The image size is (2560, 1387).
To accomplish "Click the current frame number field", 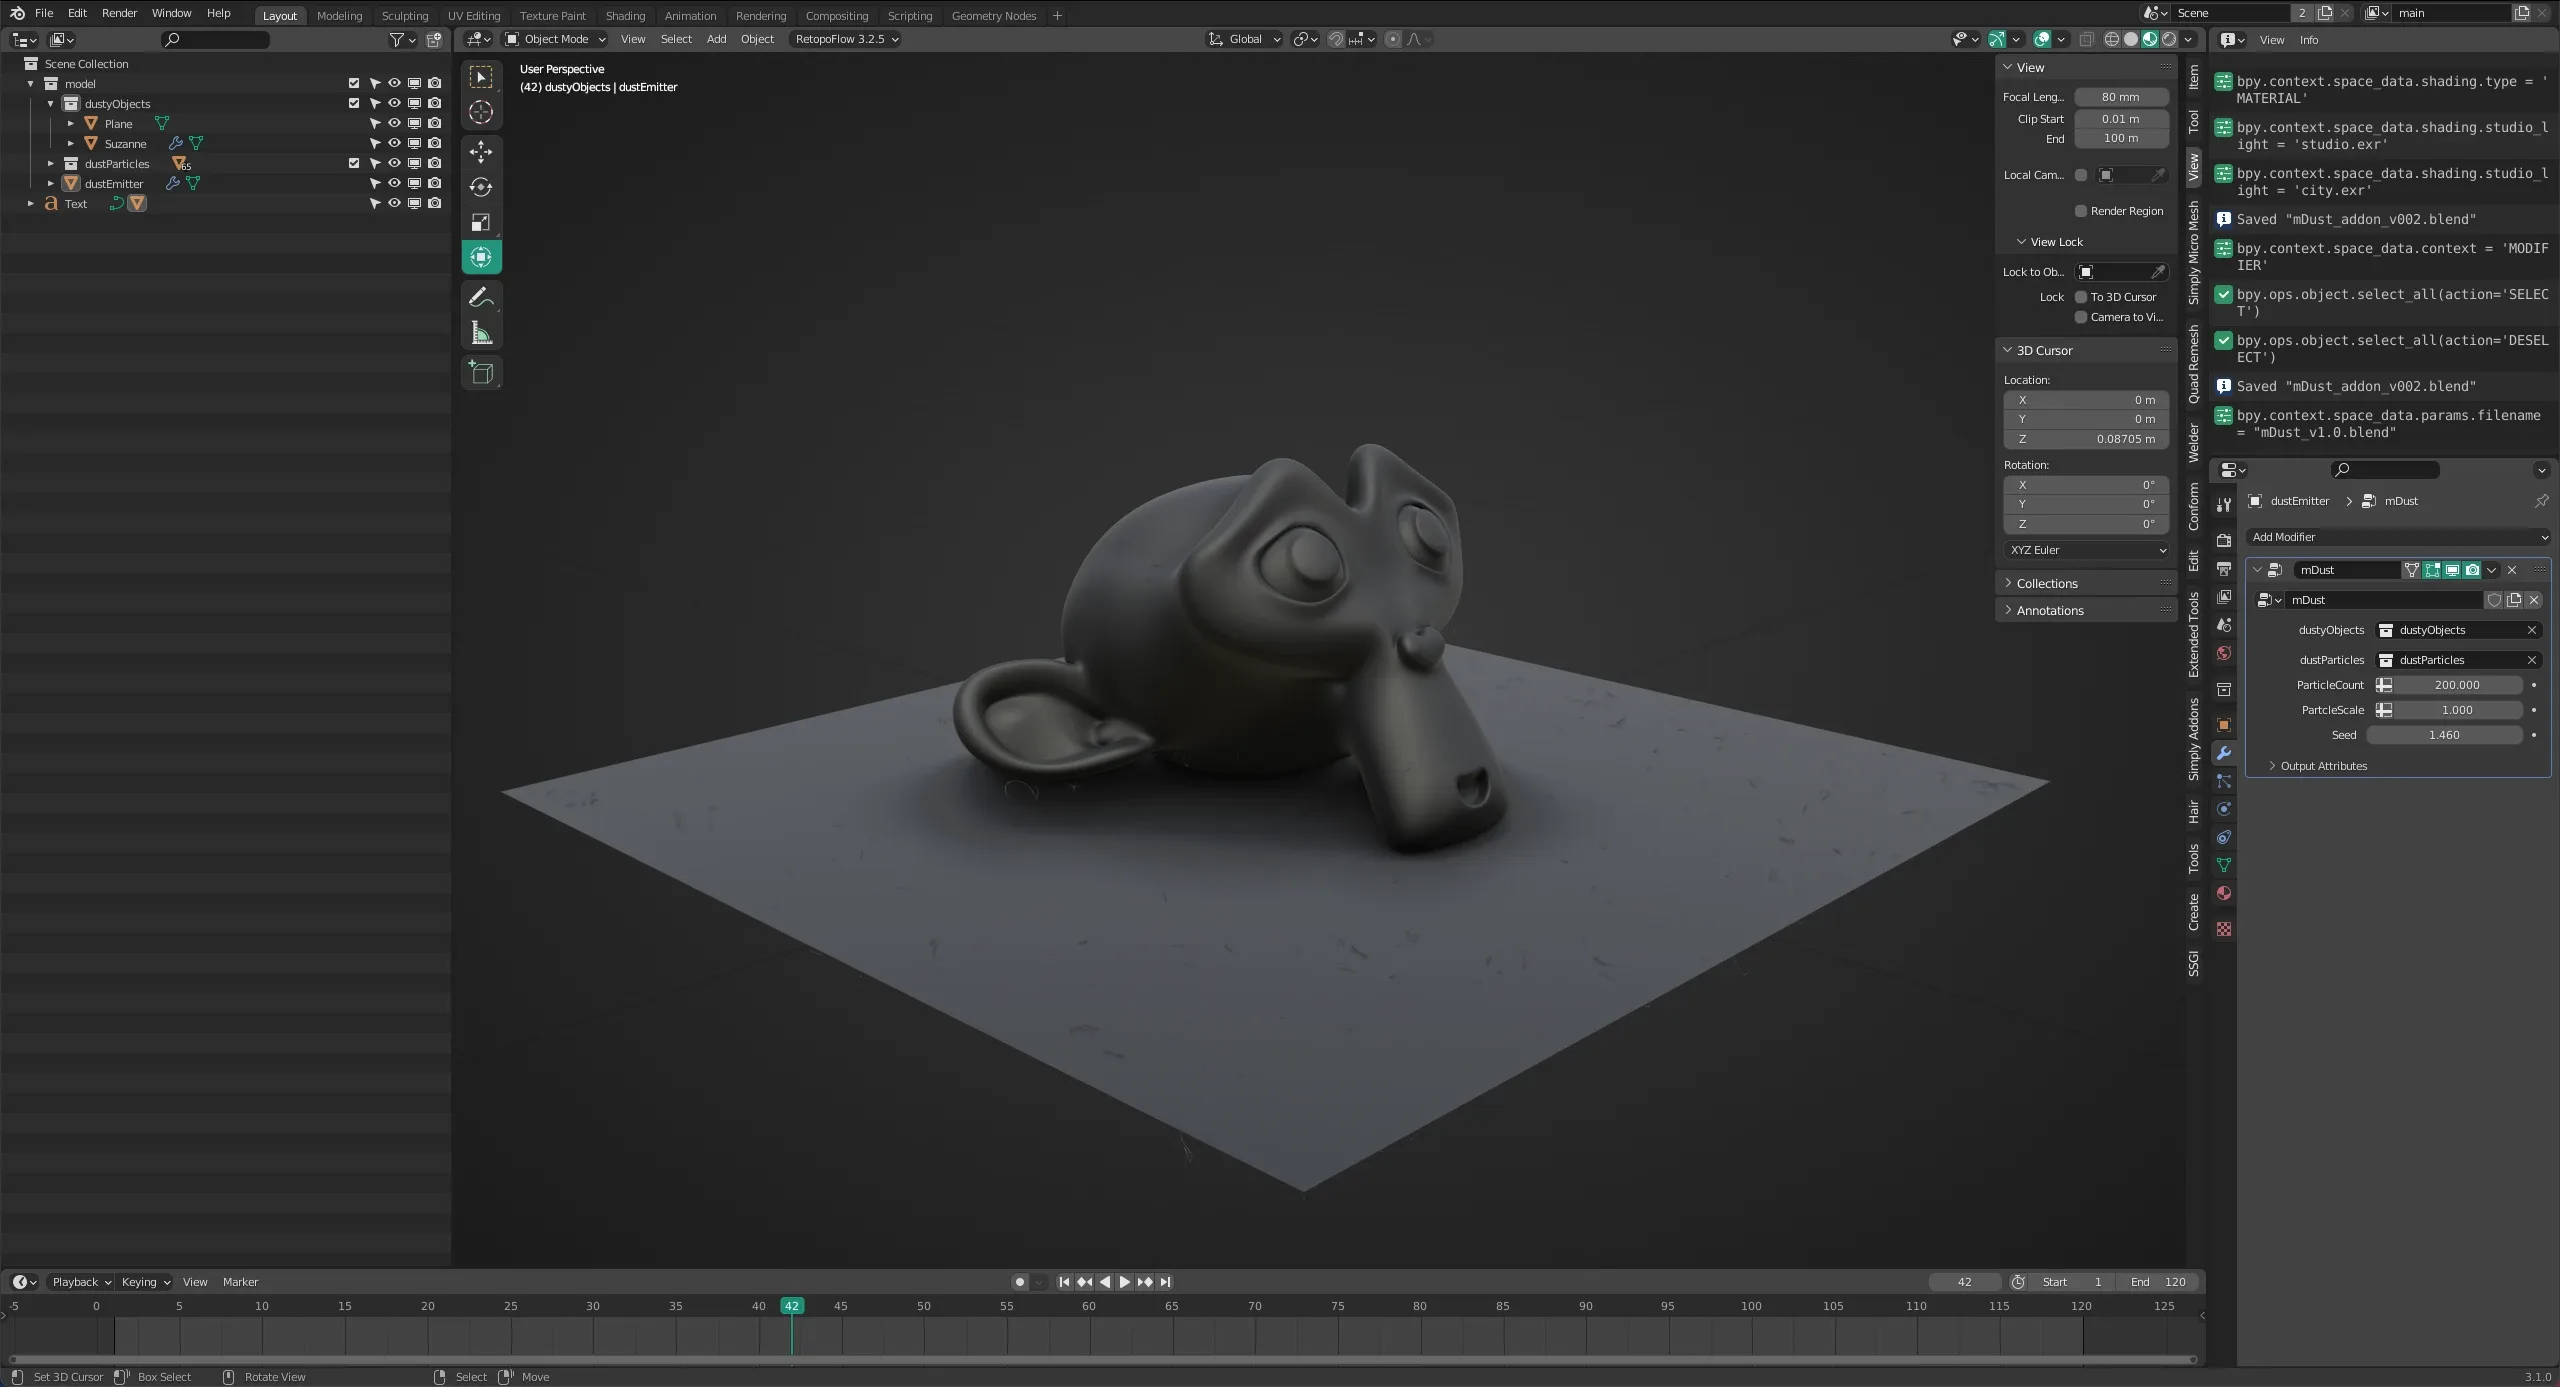I will click(1964, 1282).
